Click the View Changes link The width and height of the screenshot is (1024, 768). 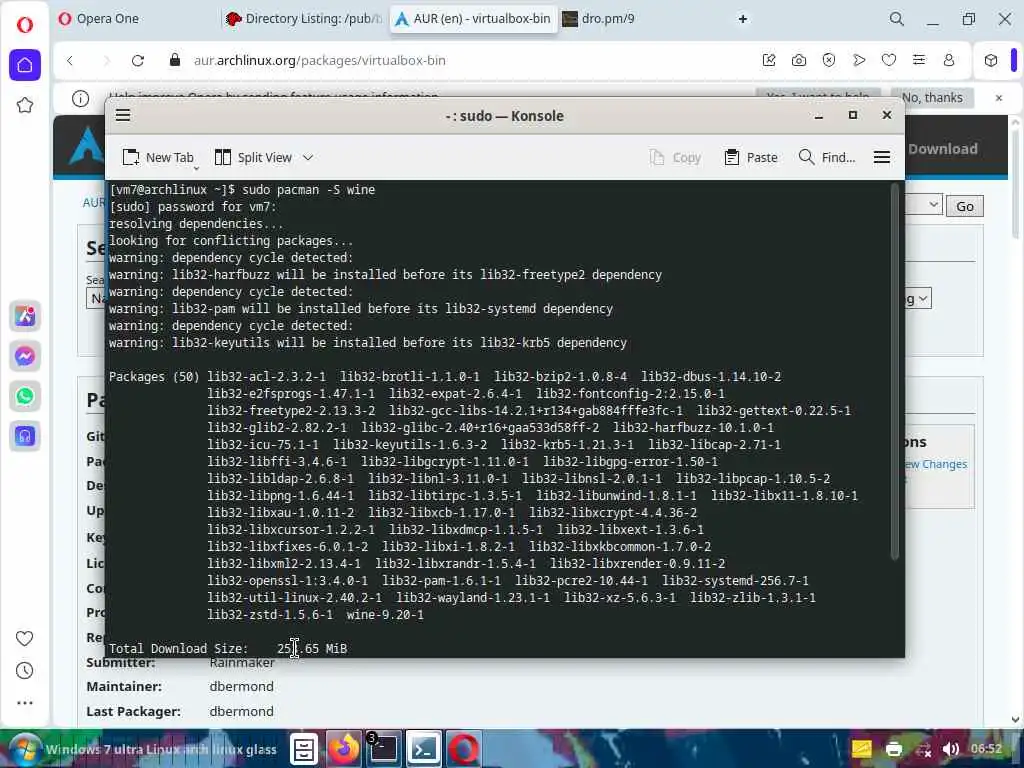(936, 464)
